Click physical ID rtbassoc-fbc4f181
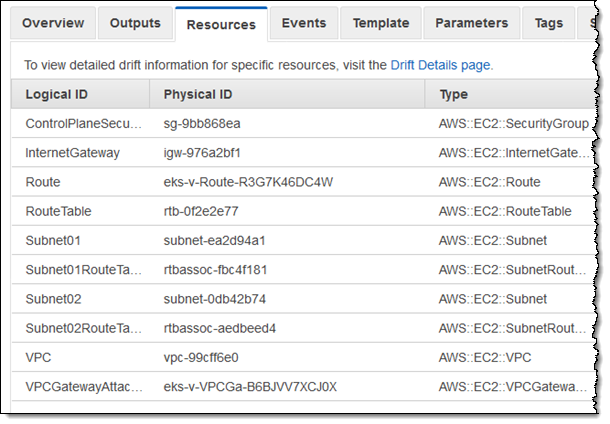610x424 pixels. (214, 270)
